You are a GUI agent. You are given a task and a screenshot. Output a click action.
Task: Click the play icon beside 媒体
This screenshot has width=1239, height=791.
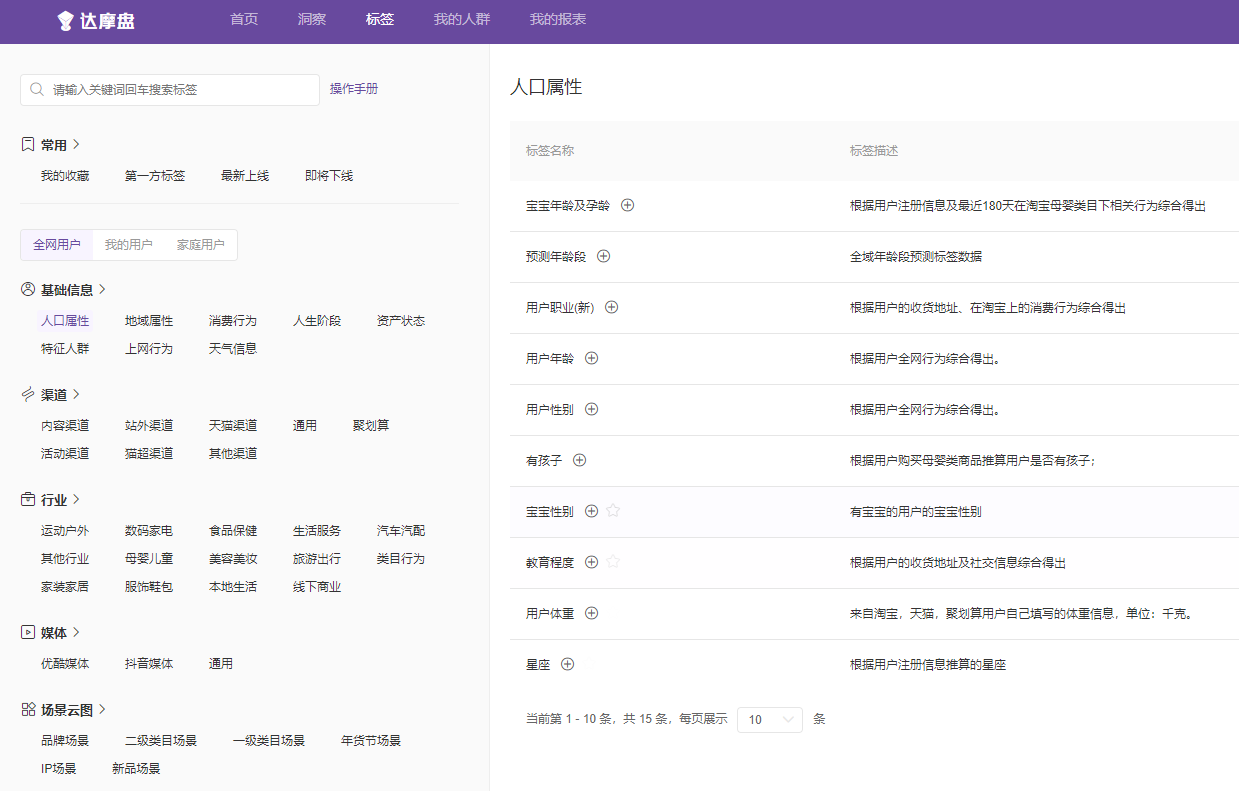(28, 633)
